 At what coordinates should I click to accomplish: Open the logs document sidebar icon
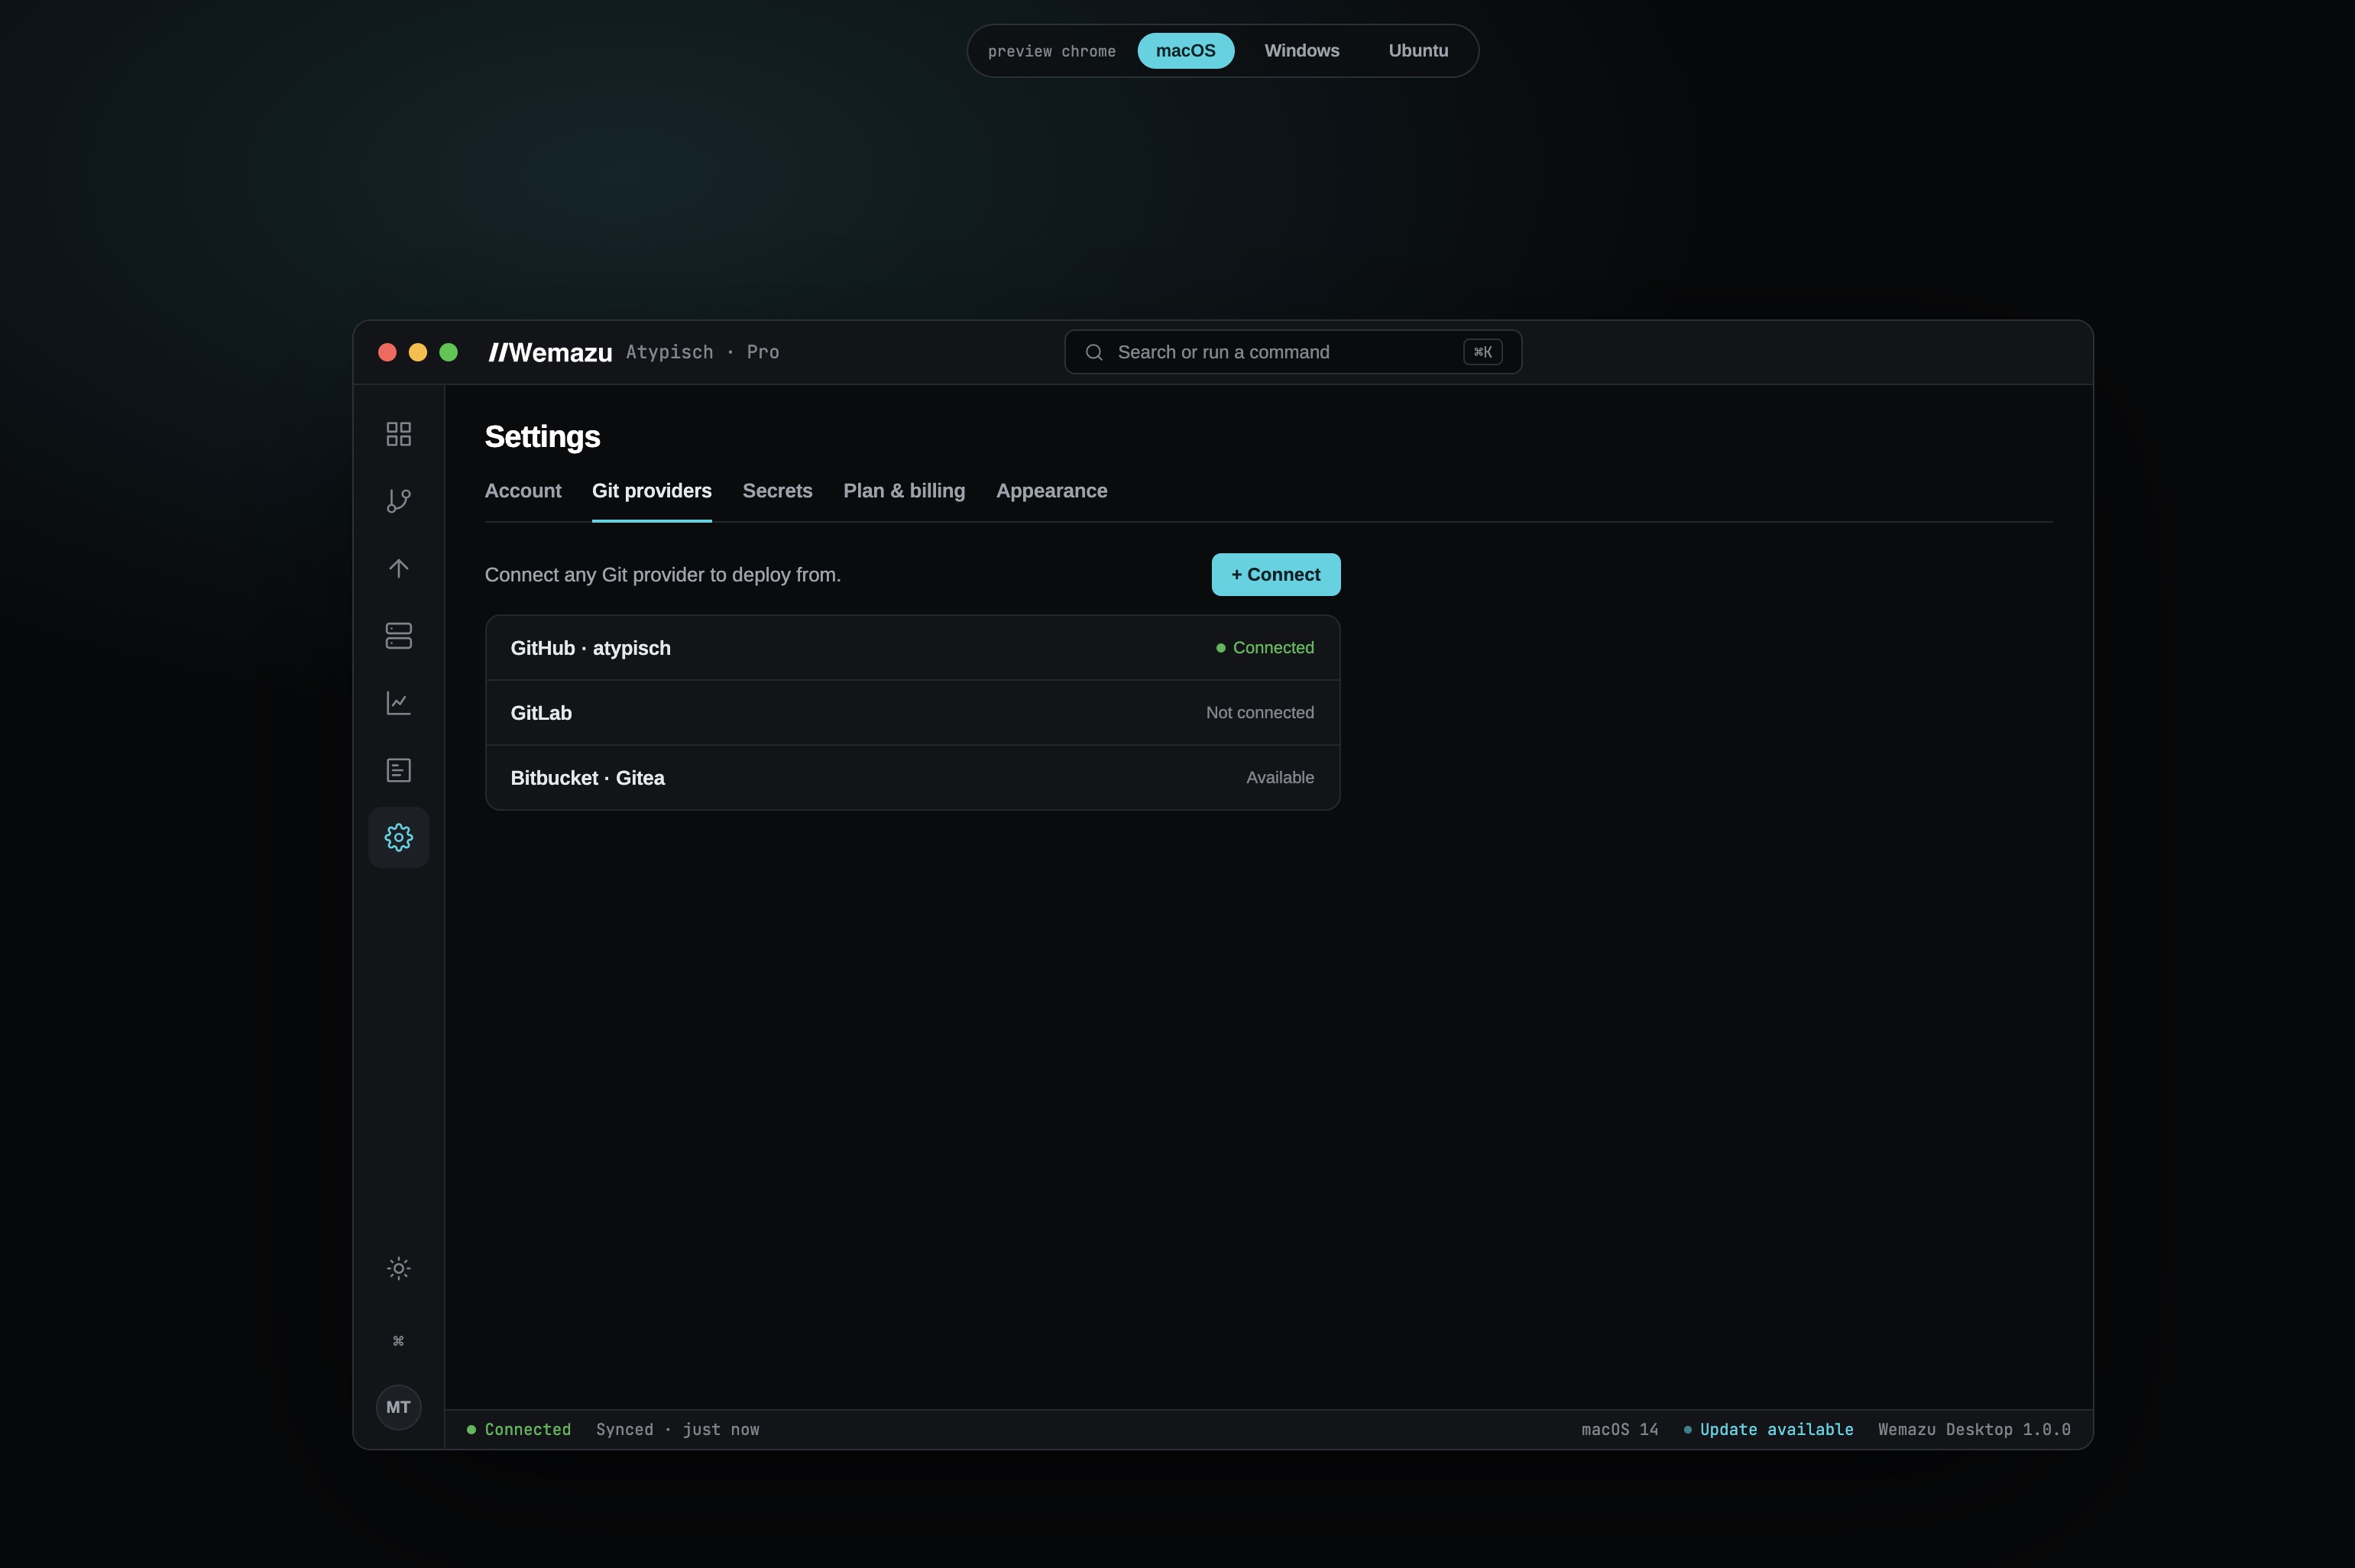click(398, 770)
